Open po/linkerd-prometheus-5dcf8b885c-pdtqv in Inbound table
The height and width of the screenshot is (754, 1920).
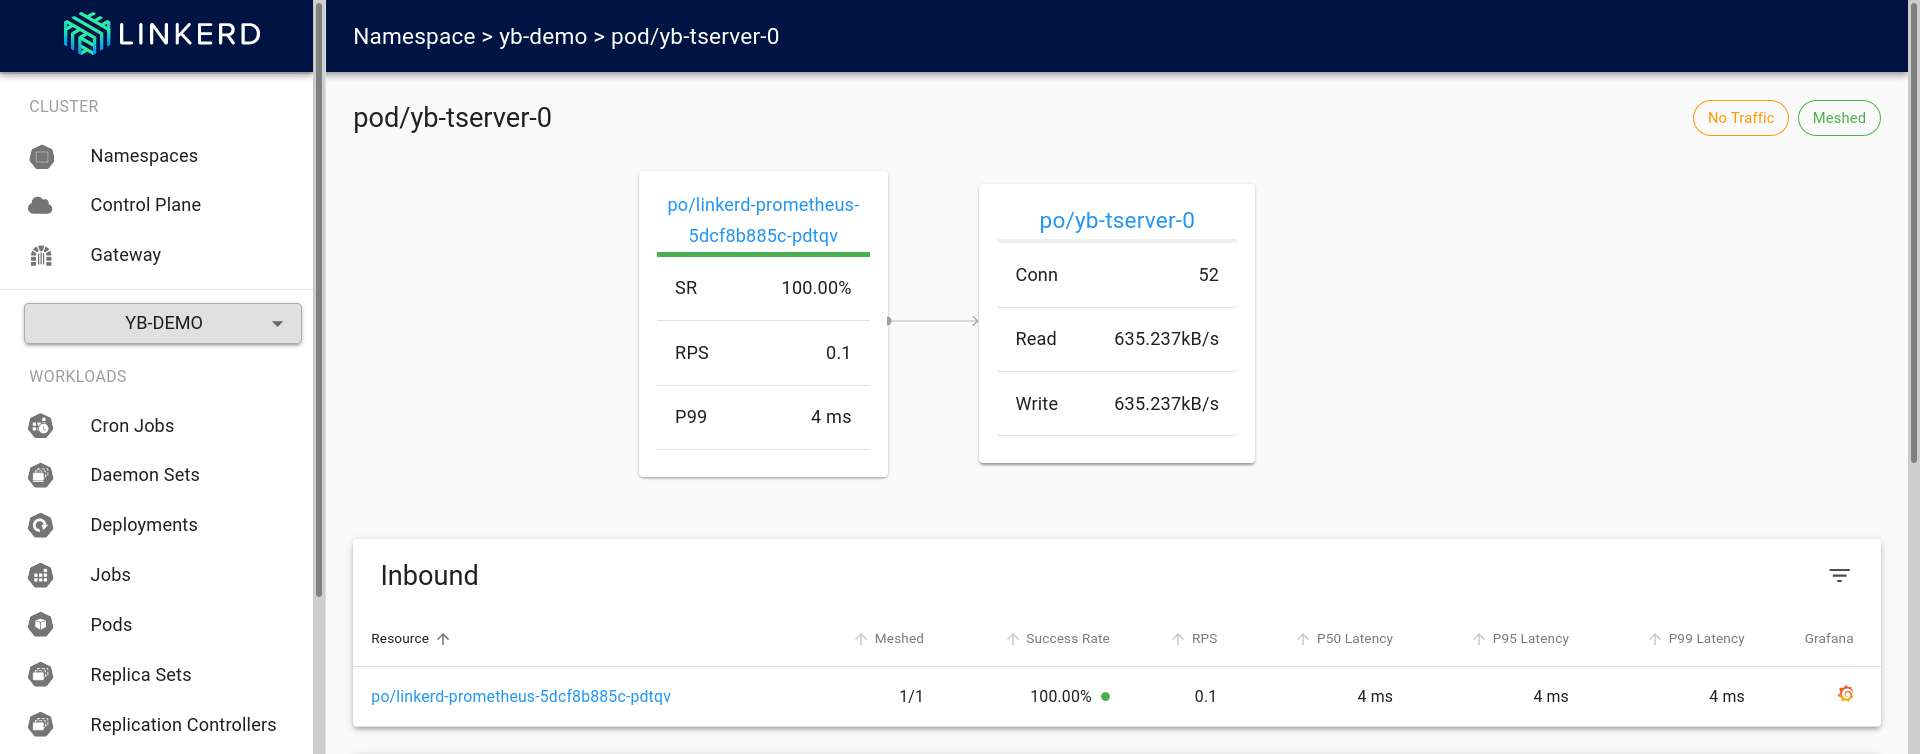[521, 697]
